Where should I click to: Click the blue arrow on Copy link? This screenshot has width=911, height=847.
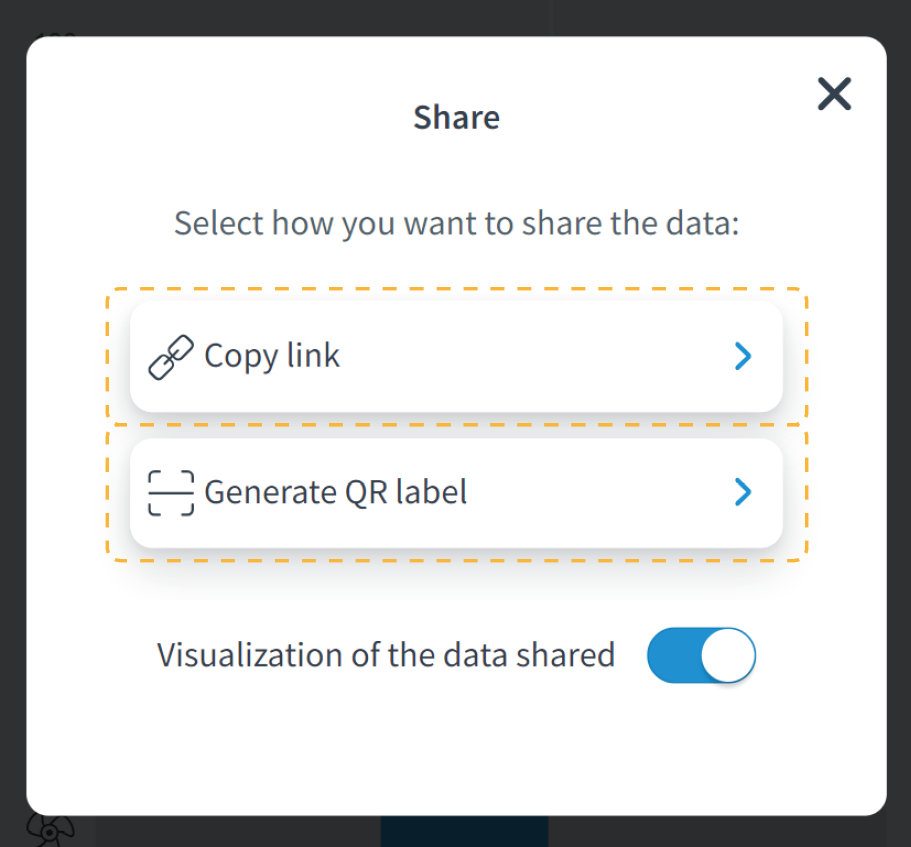[742, 356]
